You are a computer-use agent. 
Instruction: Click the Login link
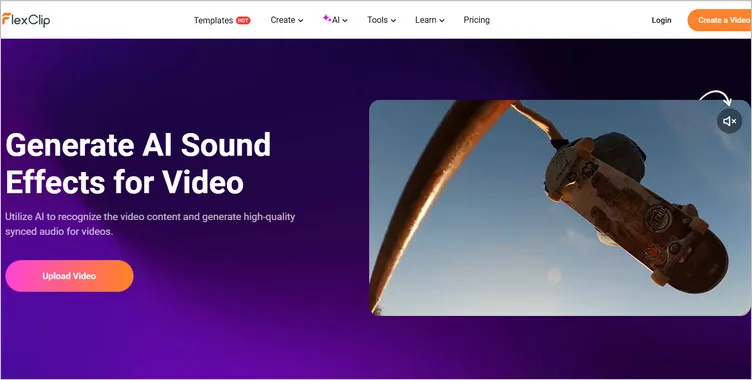click(661, 20)
